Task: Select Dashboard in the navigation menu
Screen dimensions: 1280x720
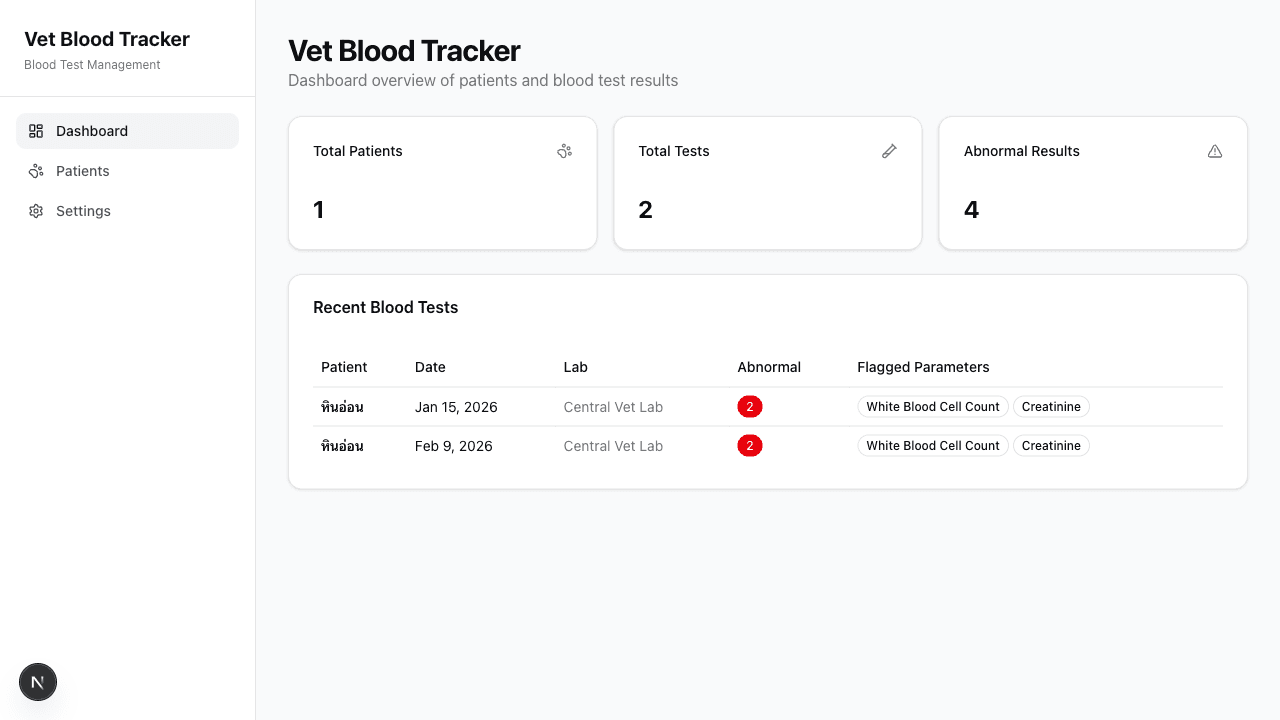Action: 92,130
